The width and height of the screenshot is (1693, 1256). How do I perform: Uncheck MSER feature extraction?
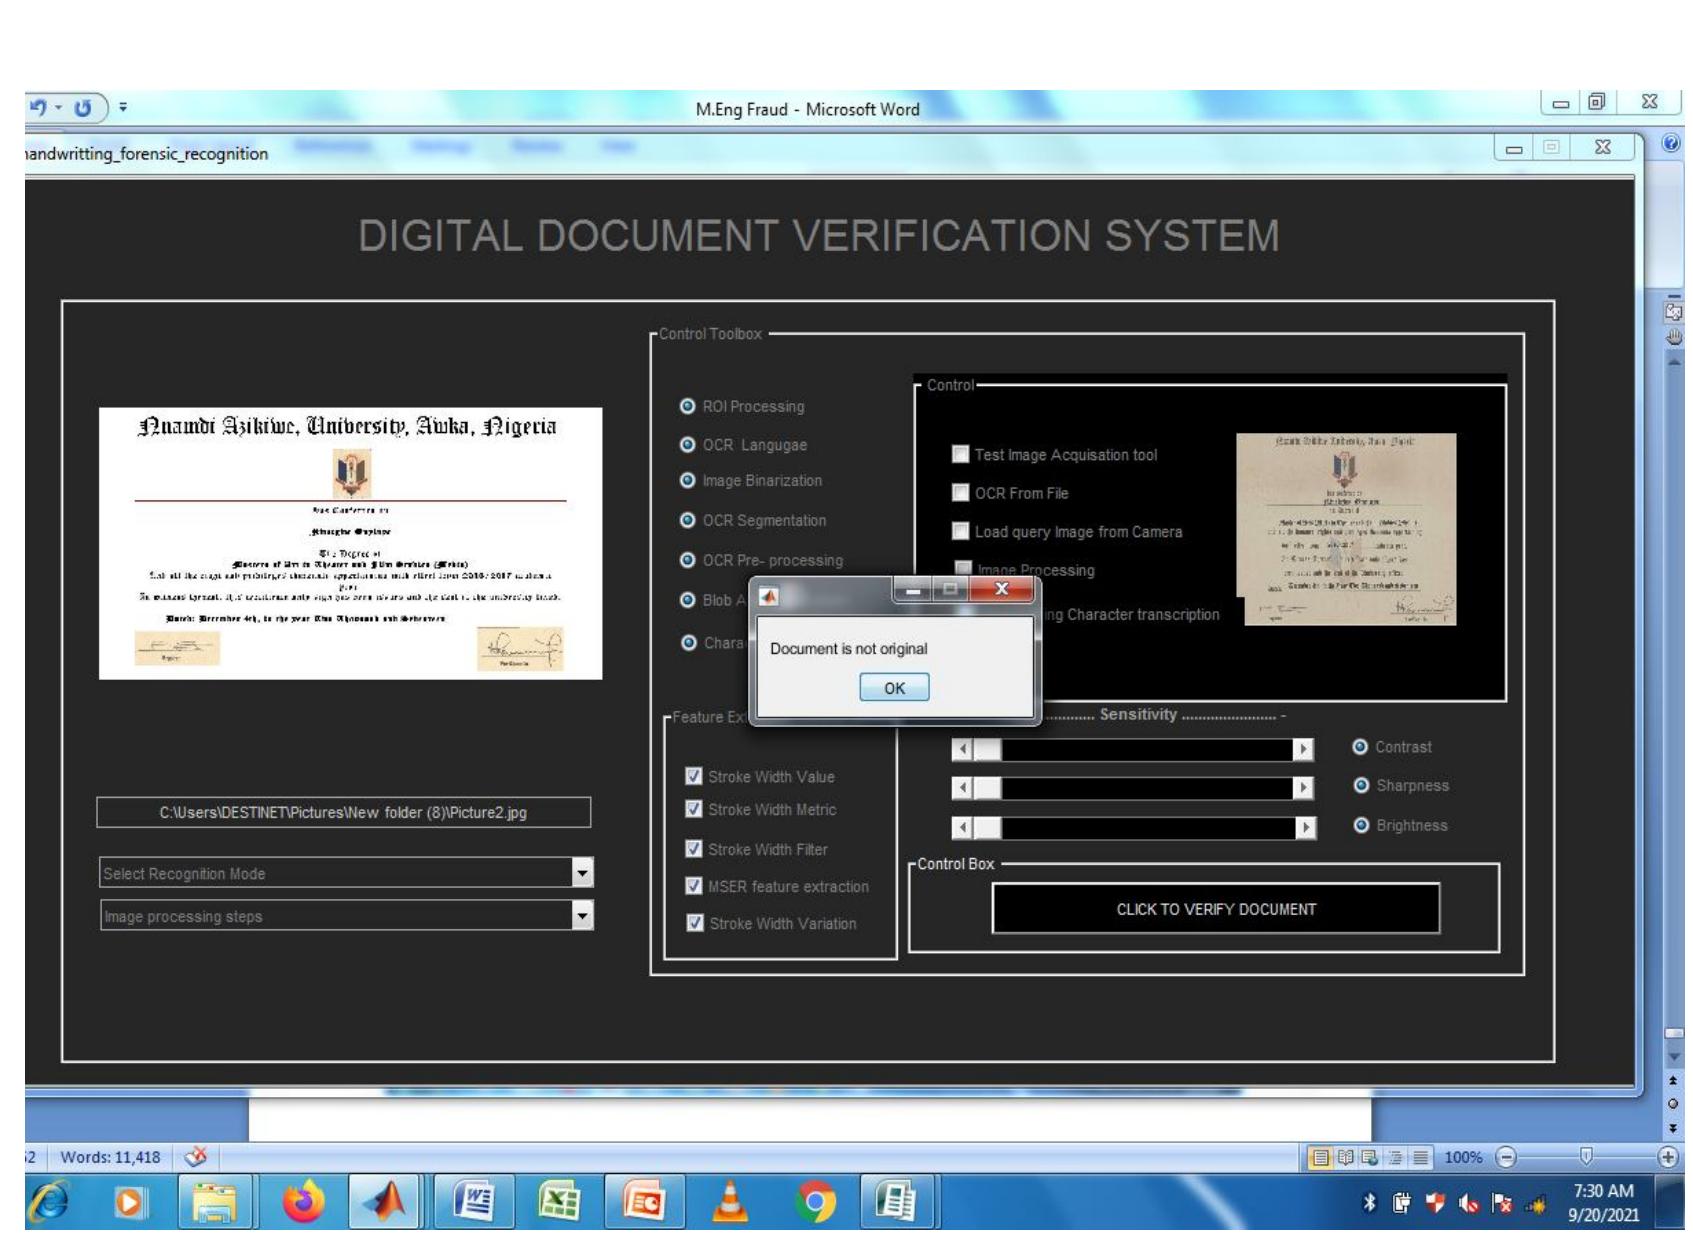[693, 886]
